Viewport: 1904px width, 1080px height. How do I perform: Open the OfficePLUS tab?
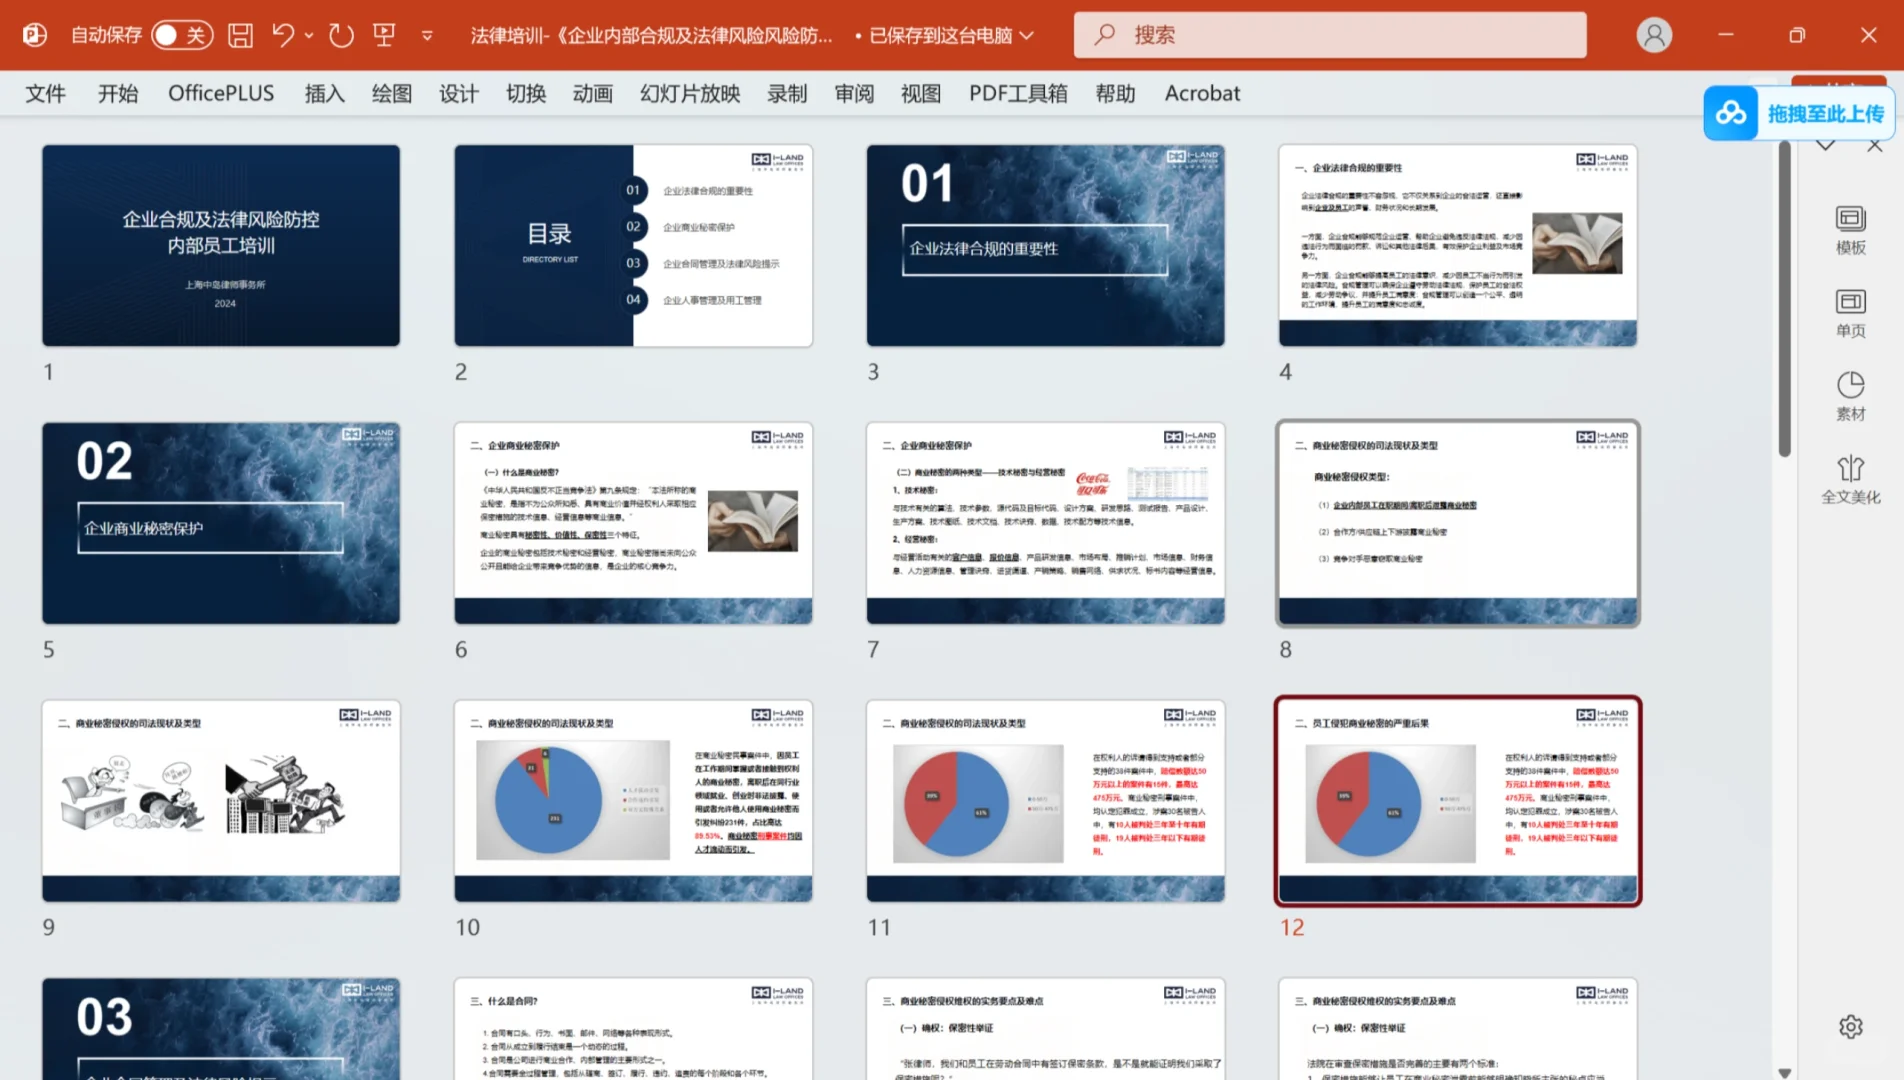[x=221, y=93]
